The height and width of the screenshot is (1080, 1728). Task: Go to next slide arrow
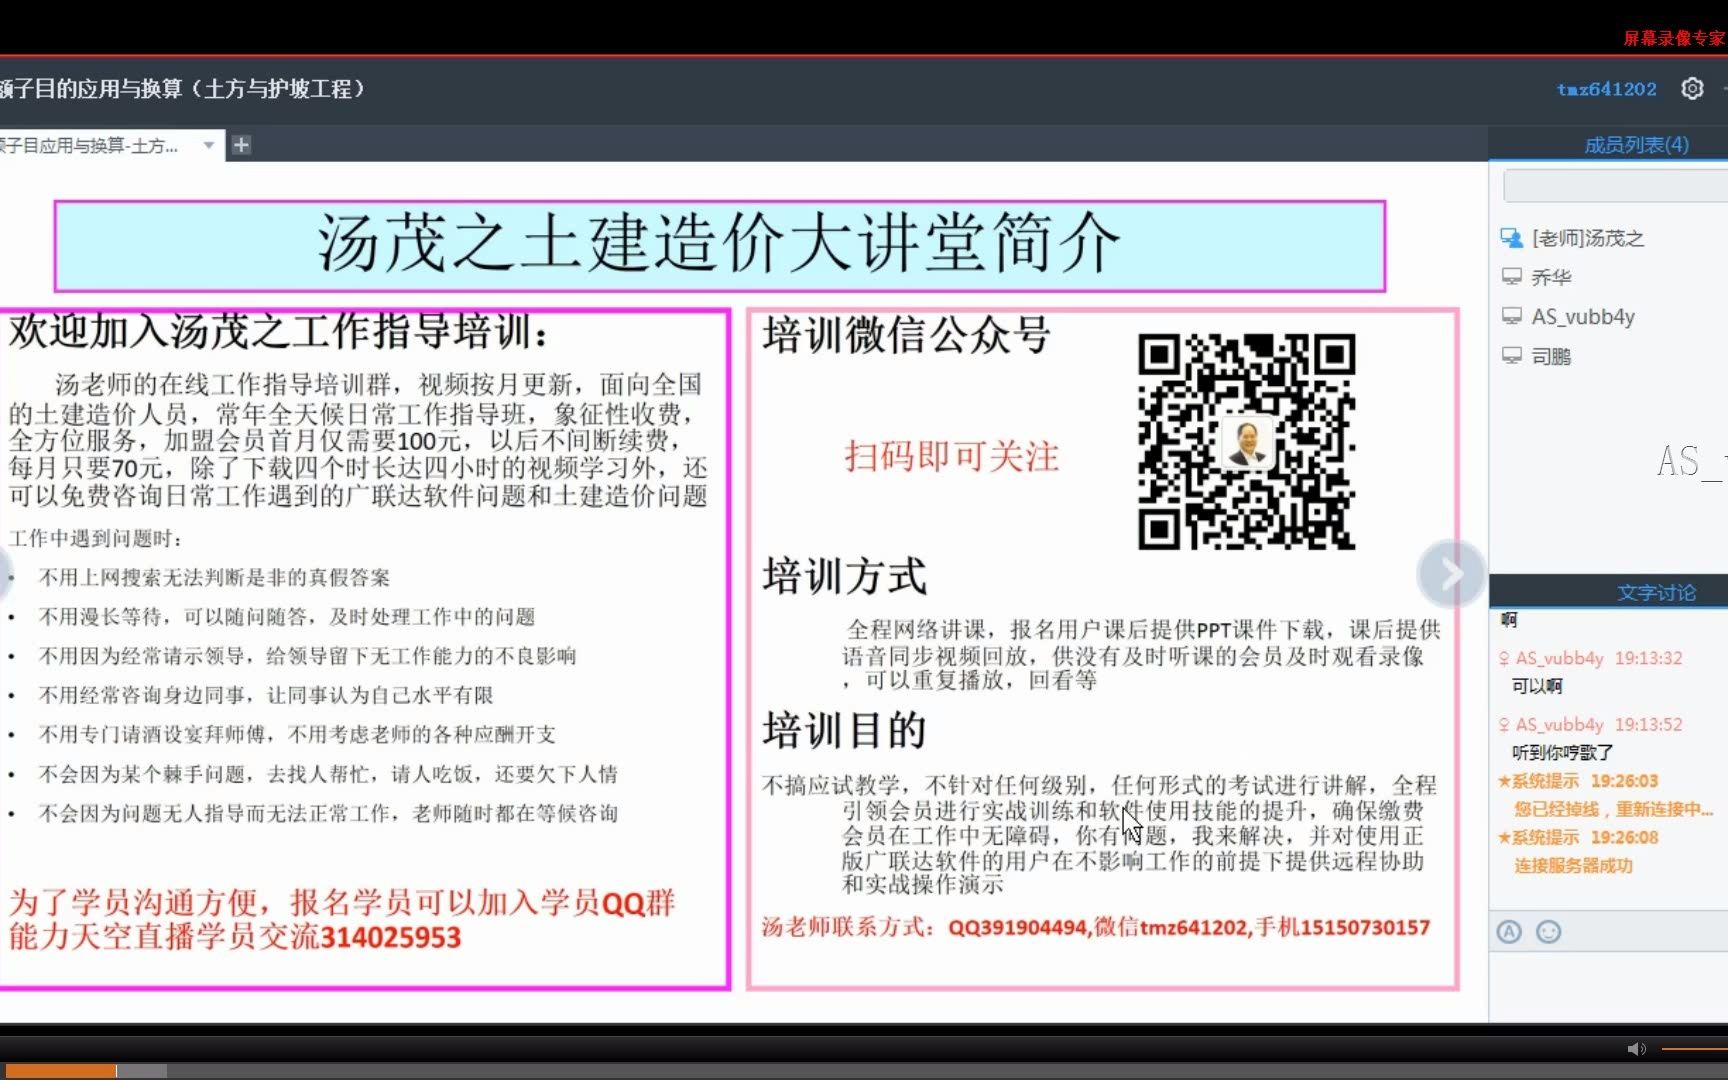(1451, 573)
